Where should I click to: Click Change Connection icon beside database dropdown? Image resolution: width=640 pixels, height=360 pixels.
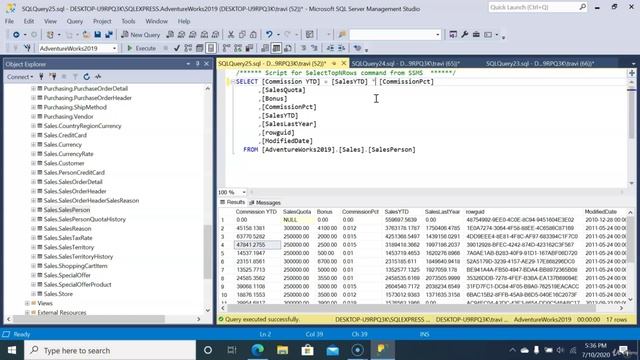click(x=27, y=48)
